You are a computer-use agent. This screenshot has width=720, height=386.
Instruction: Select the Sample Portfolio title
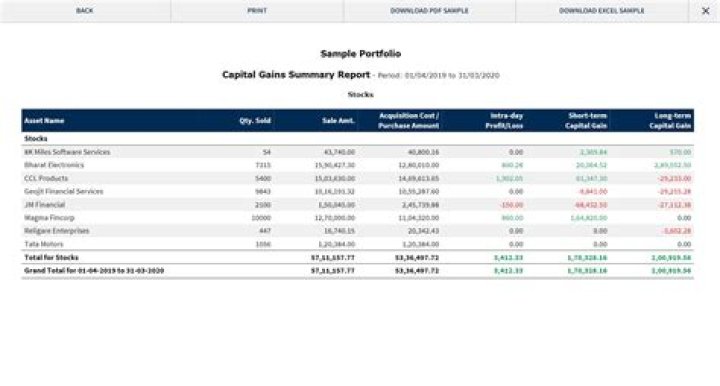(360, 54)
